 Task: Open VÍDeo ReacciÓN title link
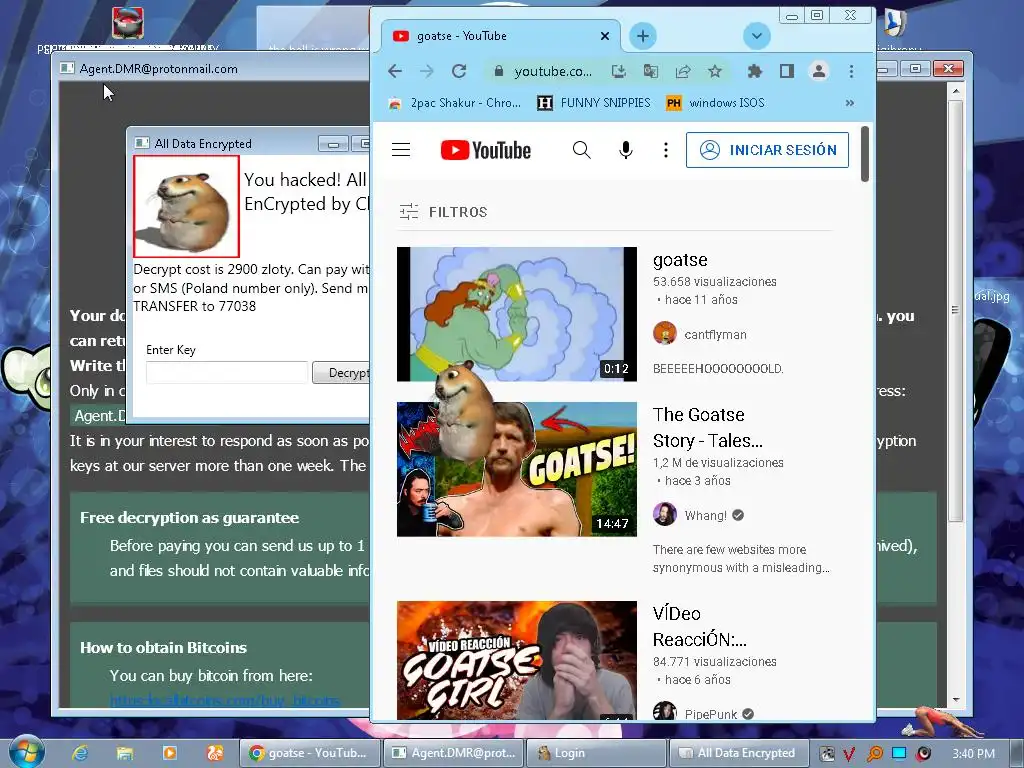(x=700, y=627)
